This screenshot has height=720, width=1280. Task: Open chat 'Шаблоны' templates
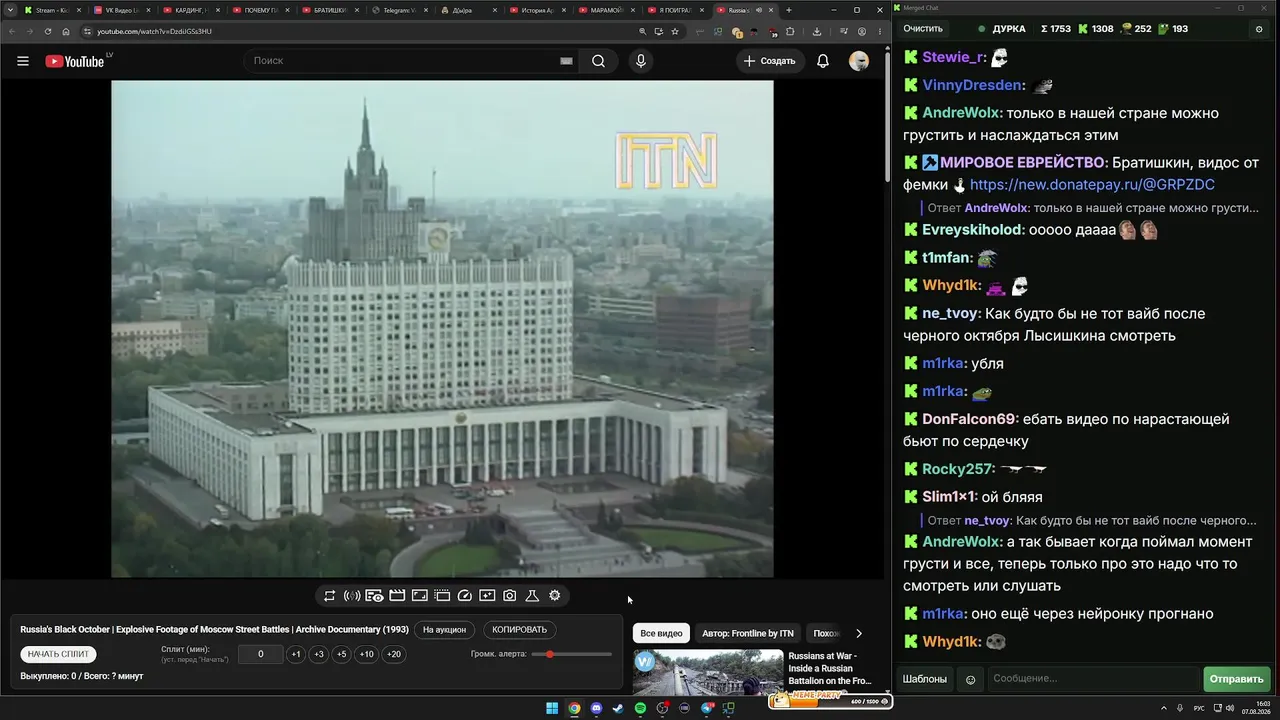[925, 679]
